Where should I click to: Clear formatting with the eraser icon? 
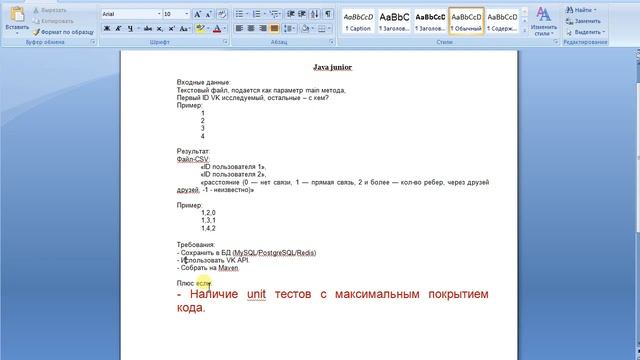pyautogui.click(x=222, y=14)
